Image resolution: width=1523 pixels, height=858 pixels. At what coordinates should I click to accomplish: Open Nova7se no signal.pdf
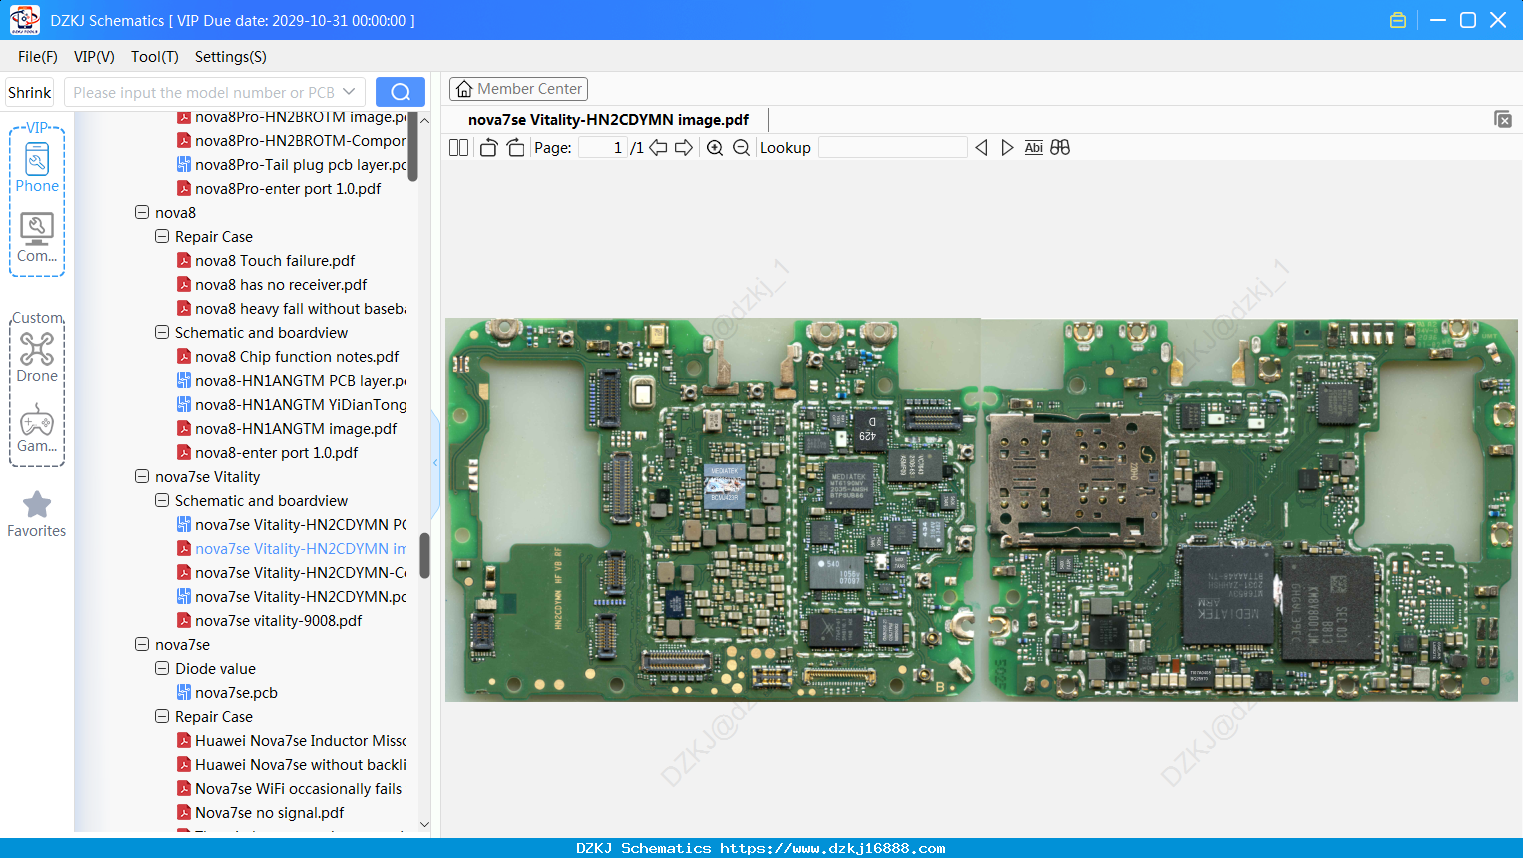tap(270, 812)
